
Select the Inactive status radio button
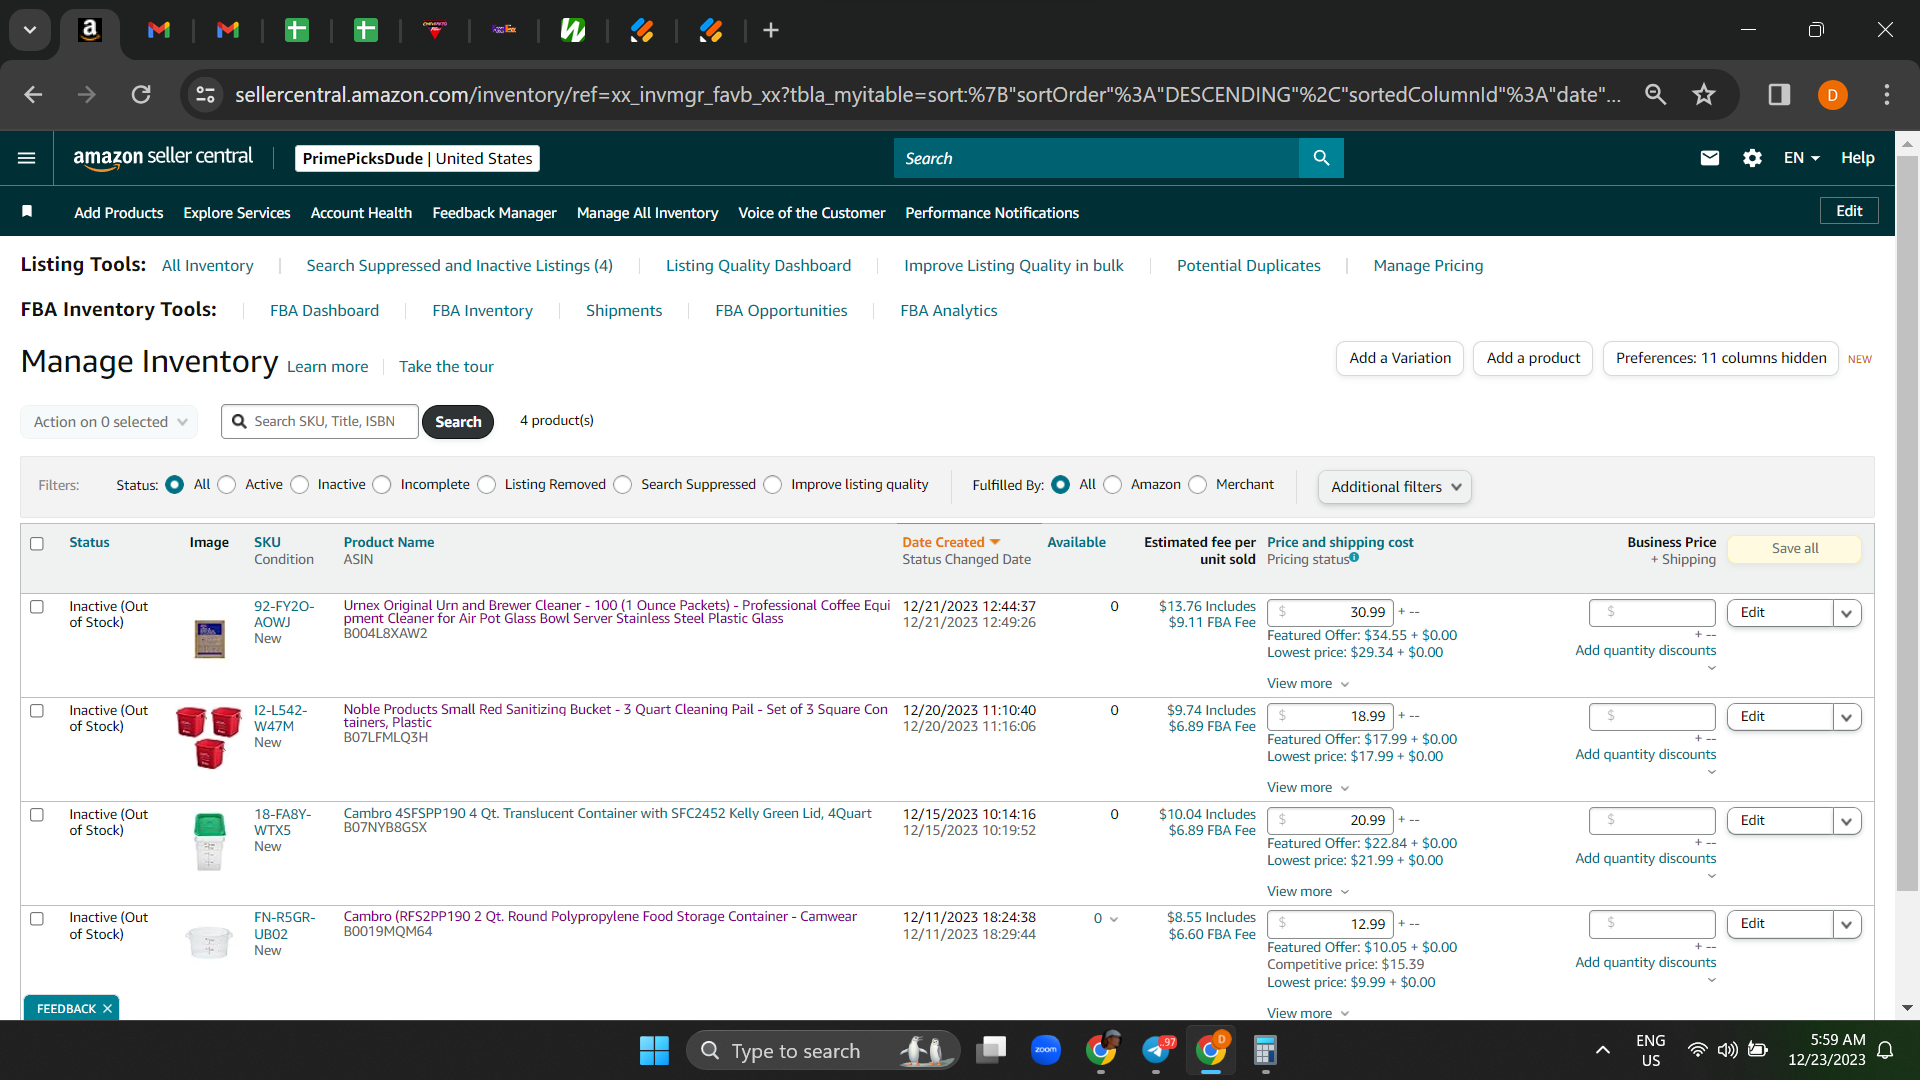tap(300, 485)
